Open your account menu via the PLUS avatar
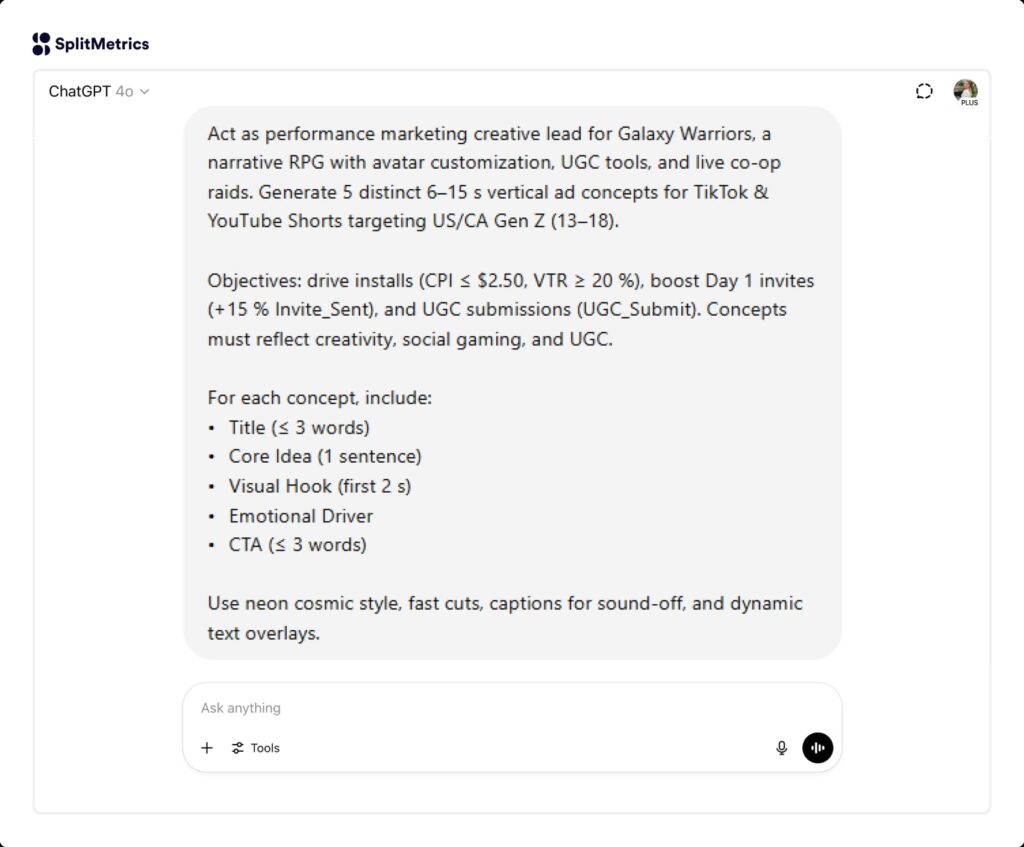This screenshot has width=1024, height=847. tap(965, 90)
